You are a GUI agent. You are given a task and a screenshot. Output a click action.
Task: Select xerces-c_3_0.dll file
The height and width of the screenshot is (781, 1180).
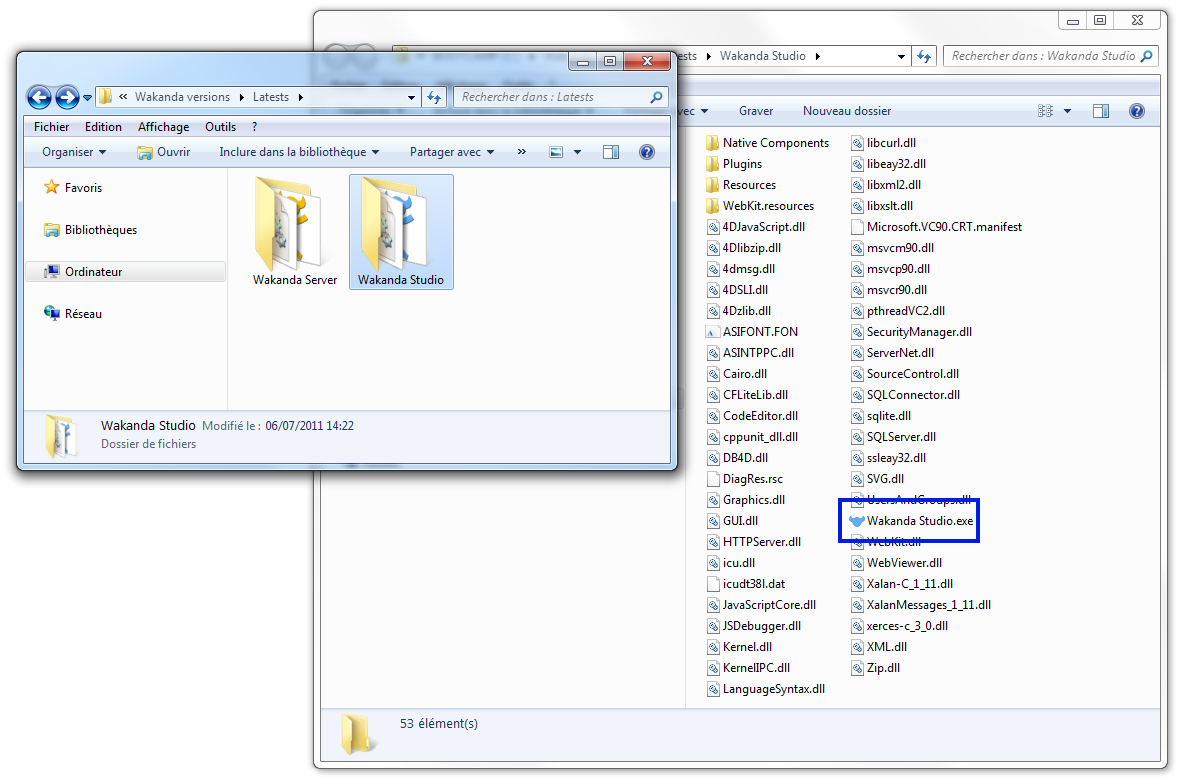pos(899,626)
